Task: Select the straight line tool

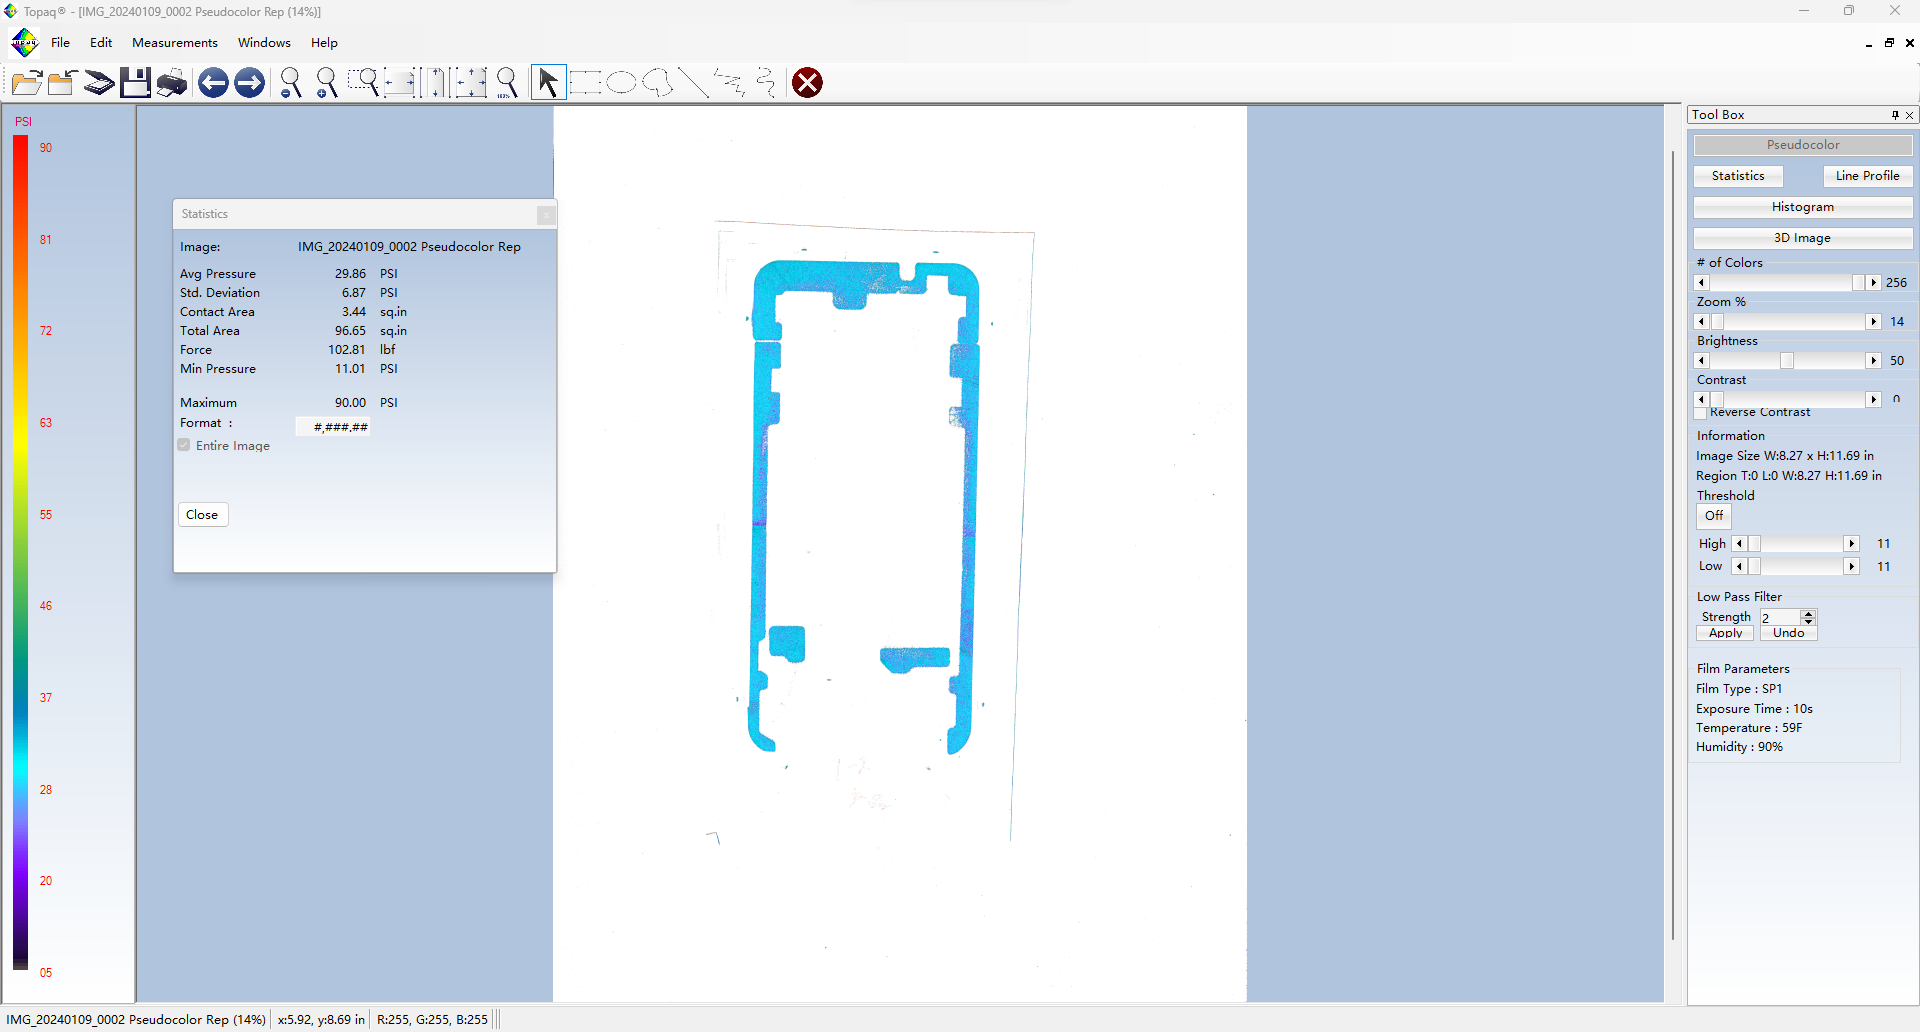Action: coord(693,83)
